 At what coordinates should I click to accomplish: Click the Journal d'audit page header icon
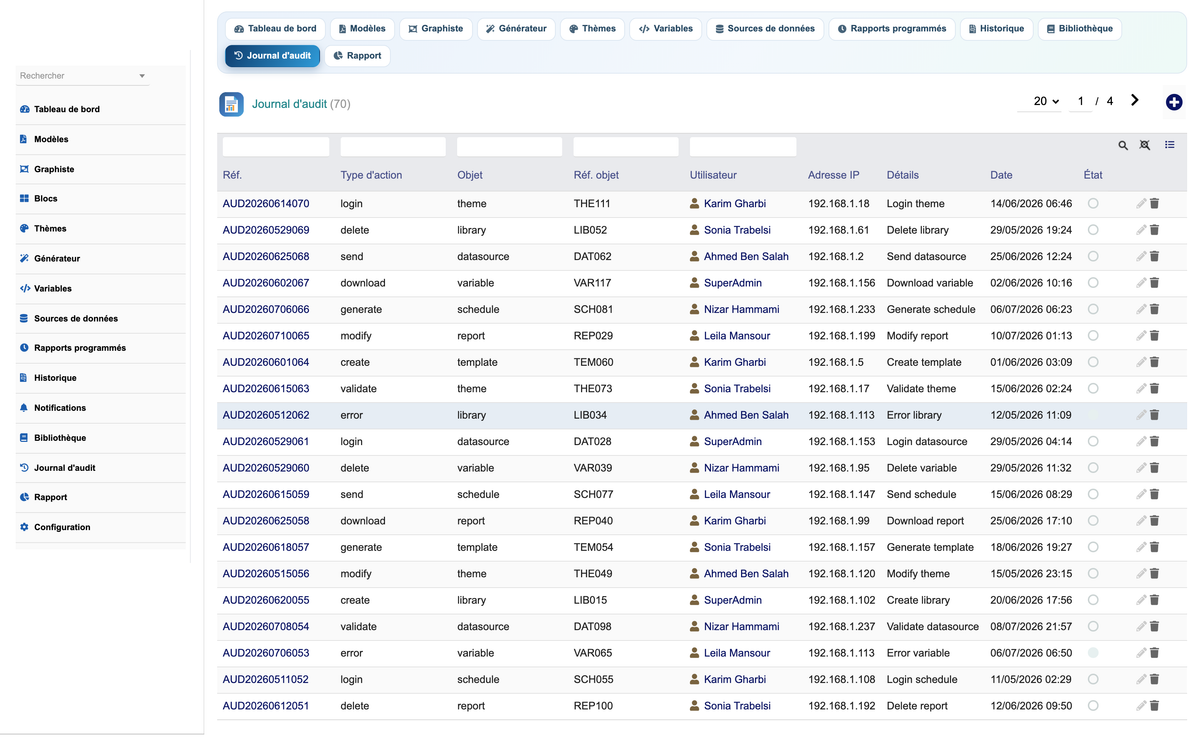(231, 104)
